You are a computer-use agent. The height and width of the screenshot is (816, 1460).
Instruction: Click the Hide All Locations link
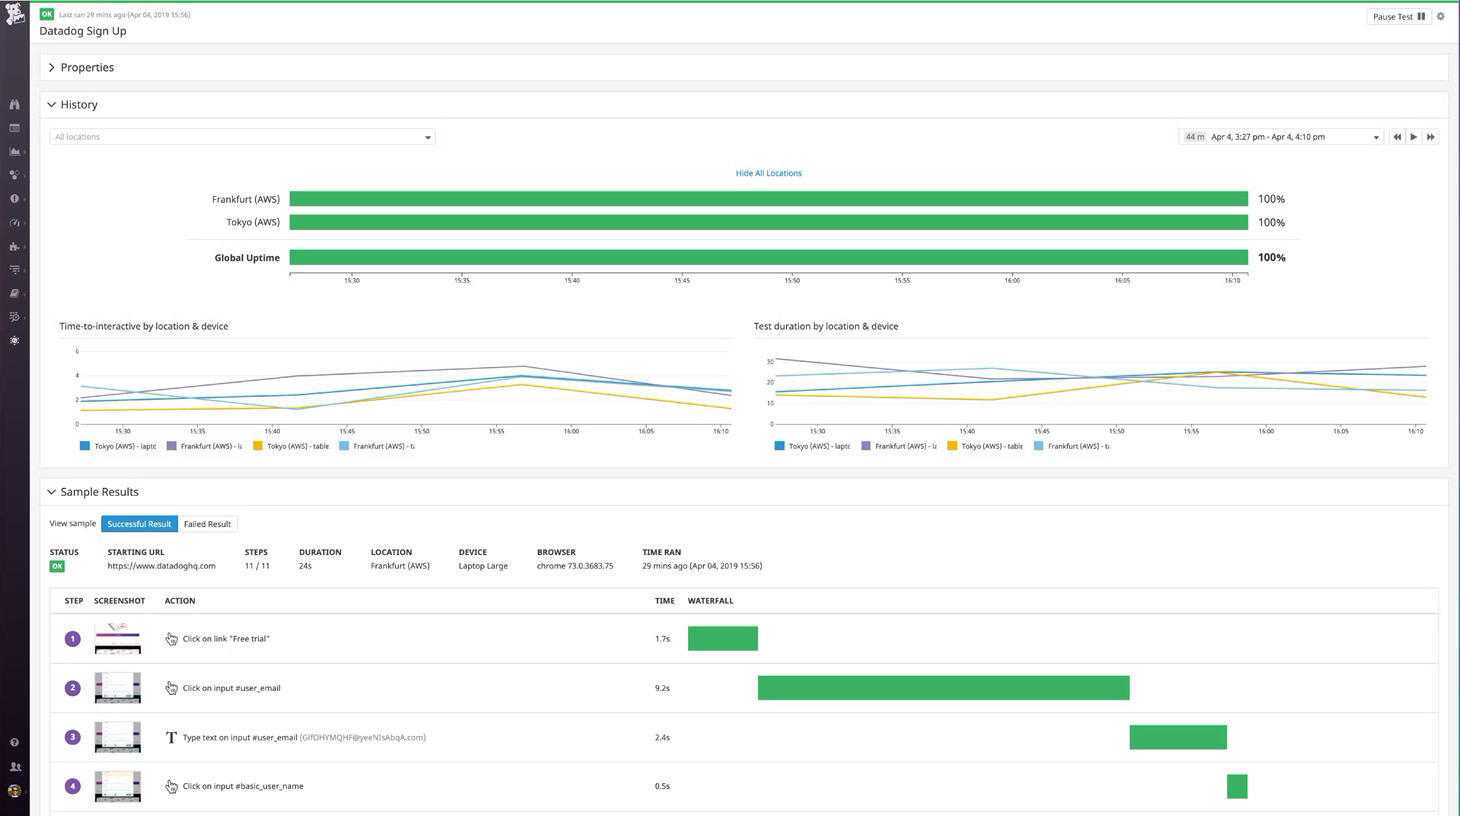768,172
